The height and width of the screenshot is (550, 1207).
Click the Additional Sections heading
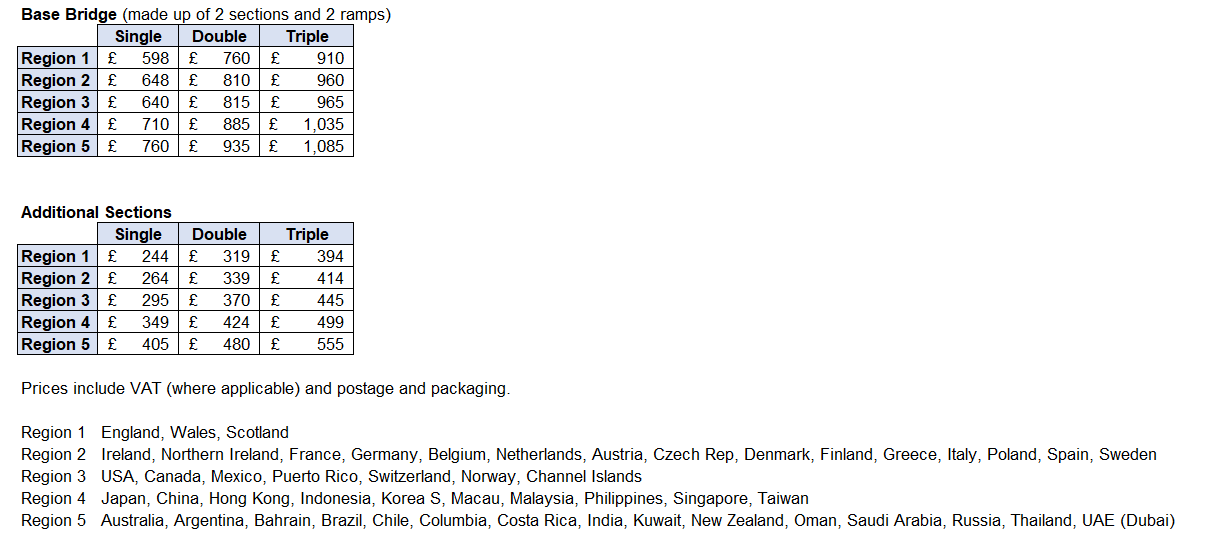tap(96, 212)
